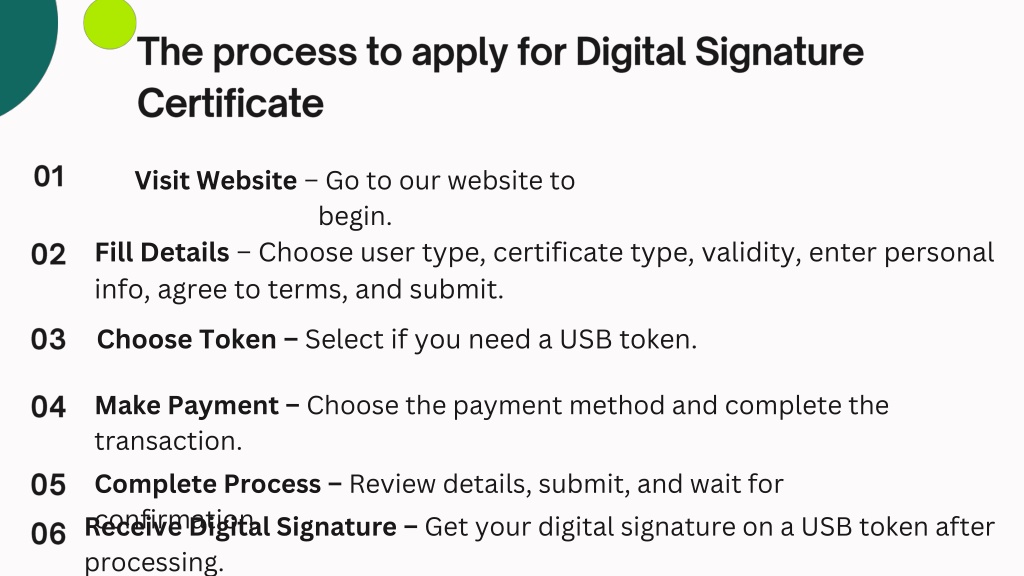The height and width of the screenshot is (576, 1024).
Task: Click step number 05
Action: point(48,485)
